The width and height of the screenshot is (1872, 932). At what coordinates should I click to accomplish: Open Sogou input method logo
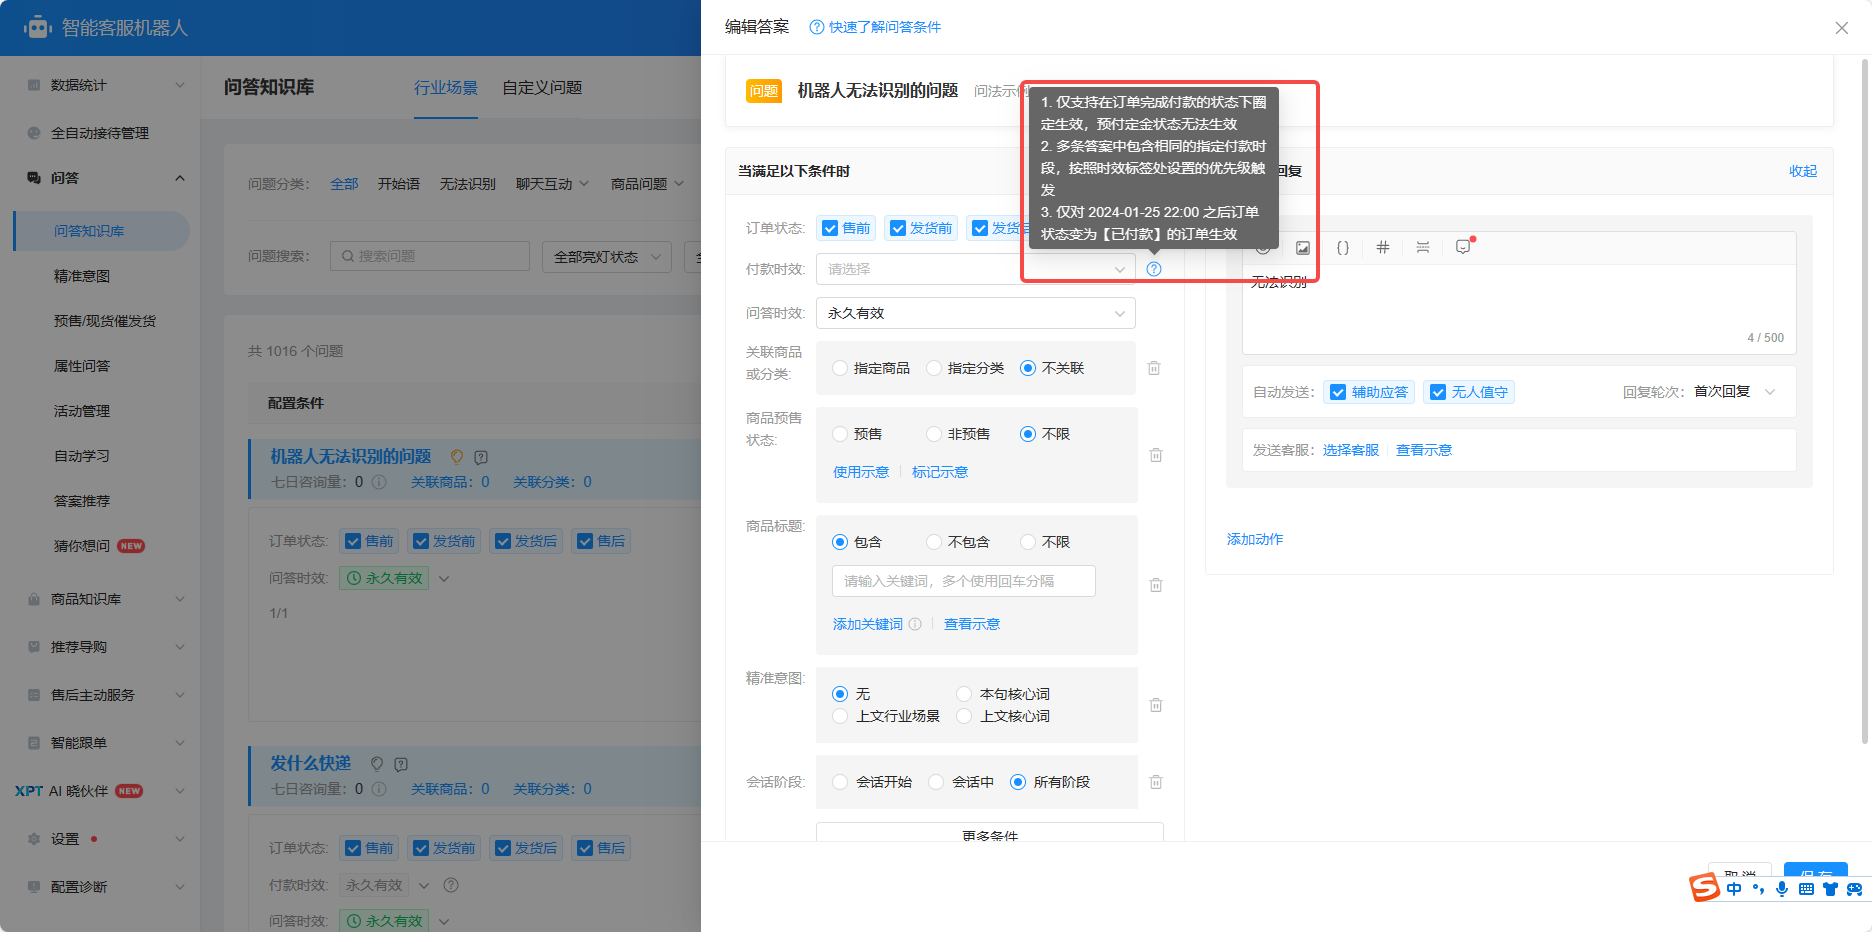(x=1705, y=887)
